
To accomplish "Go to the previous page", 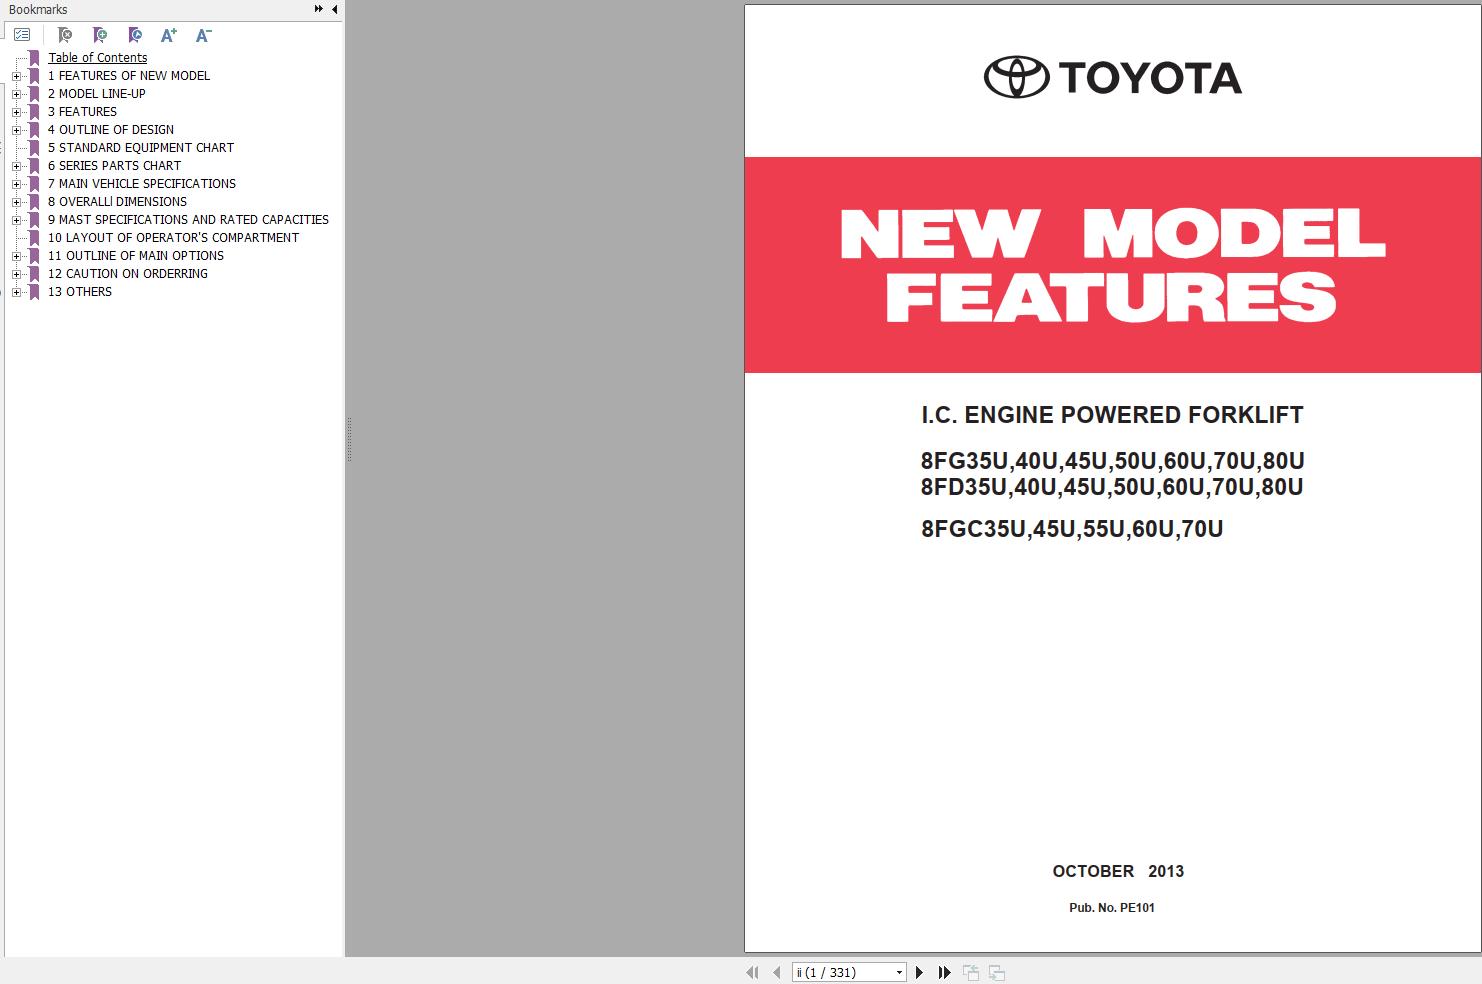I will coord(776,972).
